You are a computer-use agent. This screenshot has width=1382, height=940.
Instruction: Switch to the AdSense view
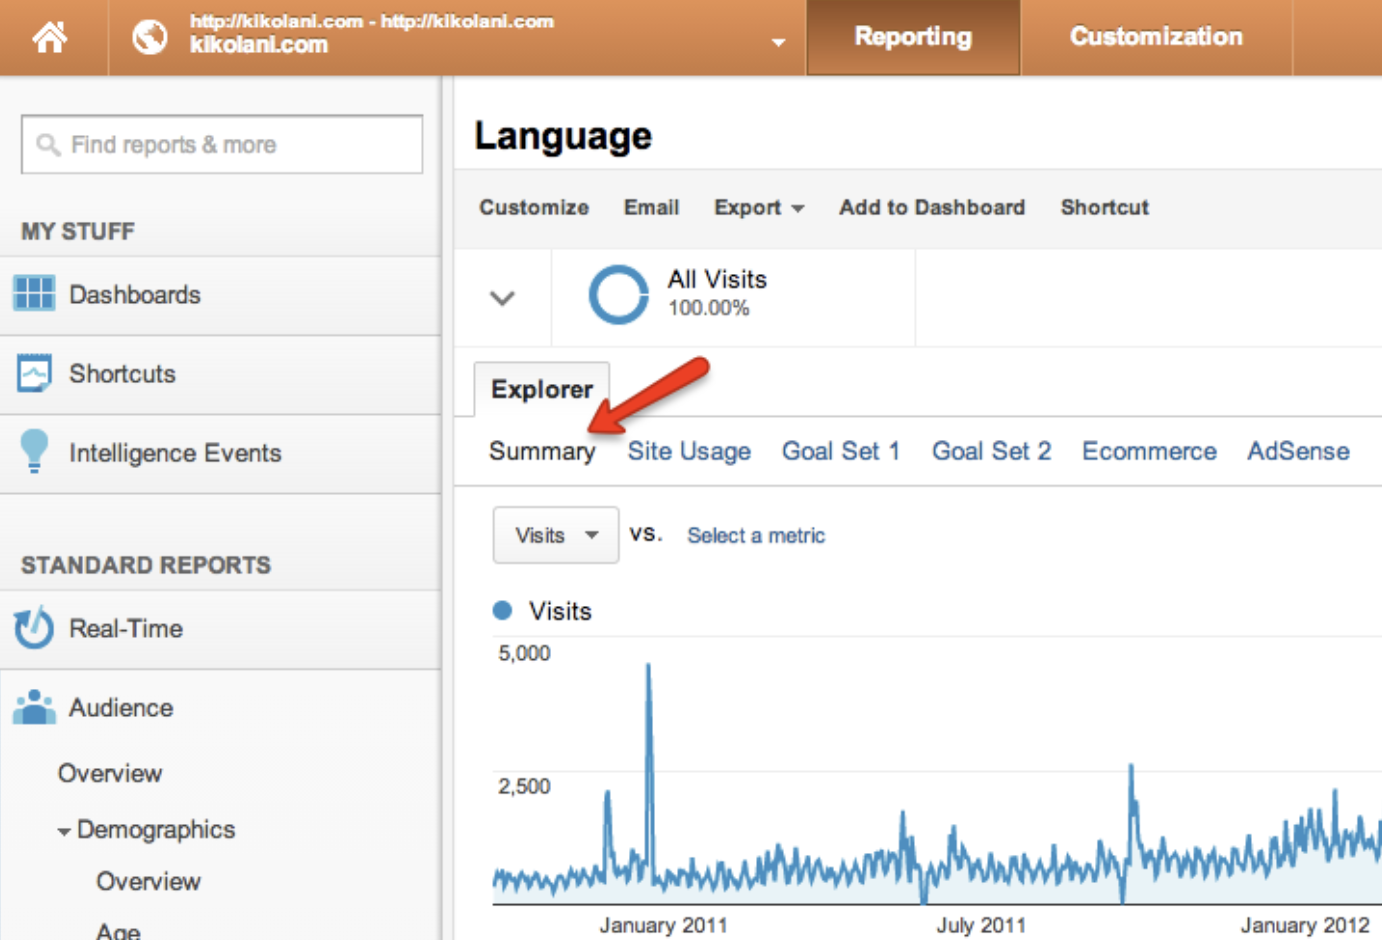pyautogui.click(x=1298, y=451)
